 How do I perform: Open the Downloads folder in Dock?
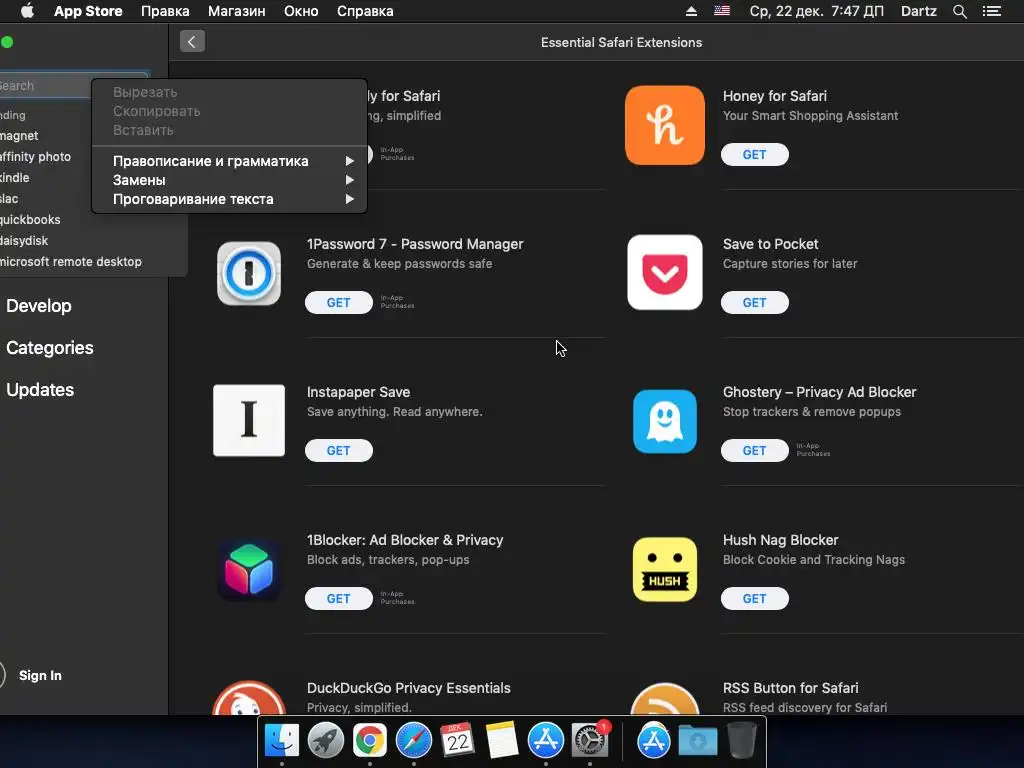(x=697, y=741)
